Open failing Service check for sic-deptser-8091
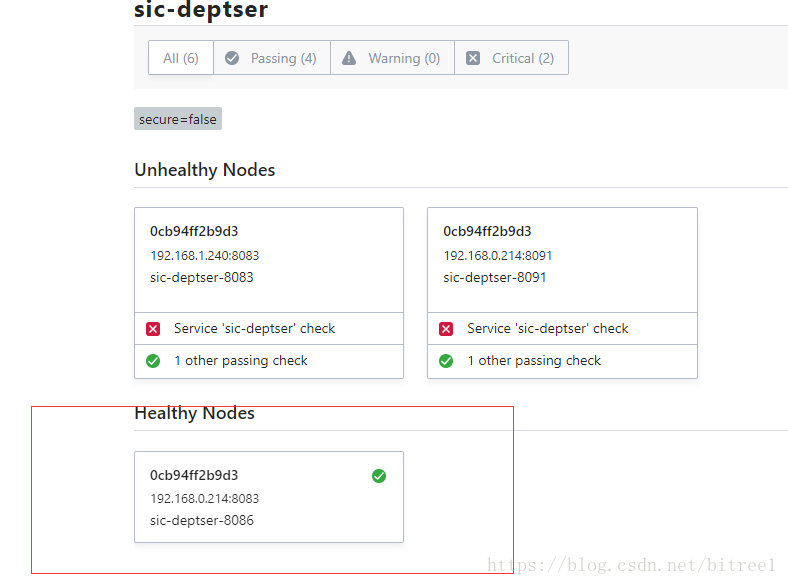Screen dimensions: 788x585 point(562,329)
